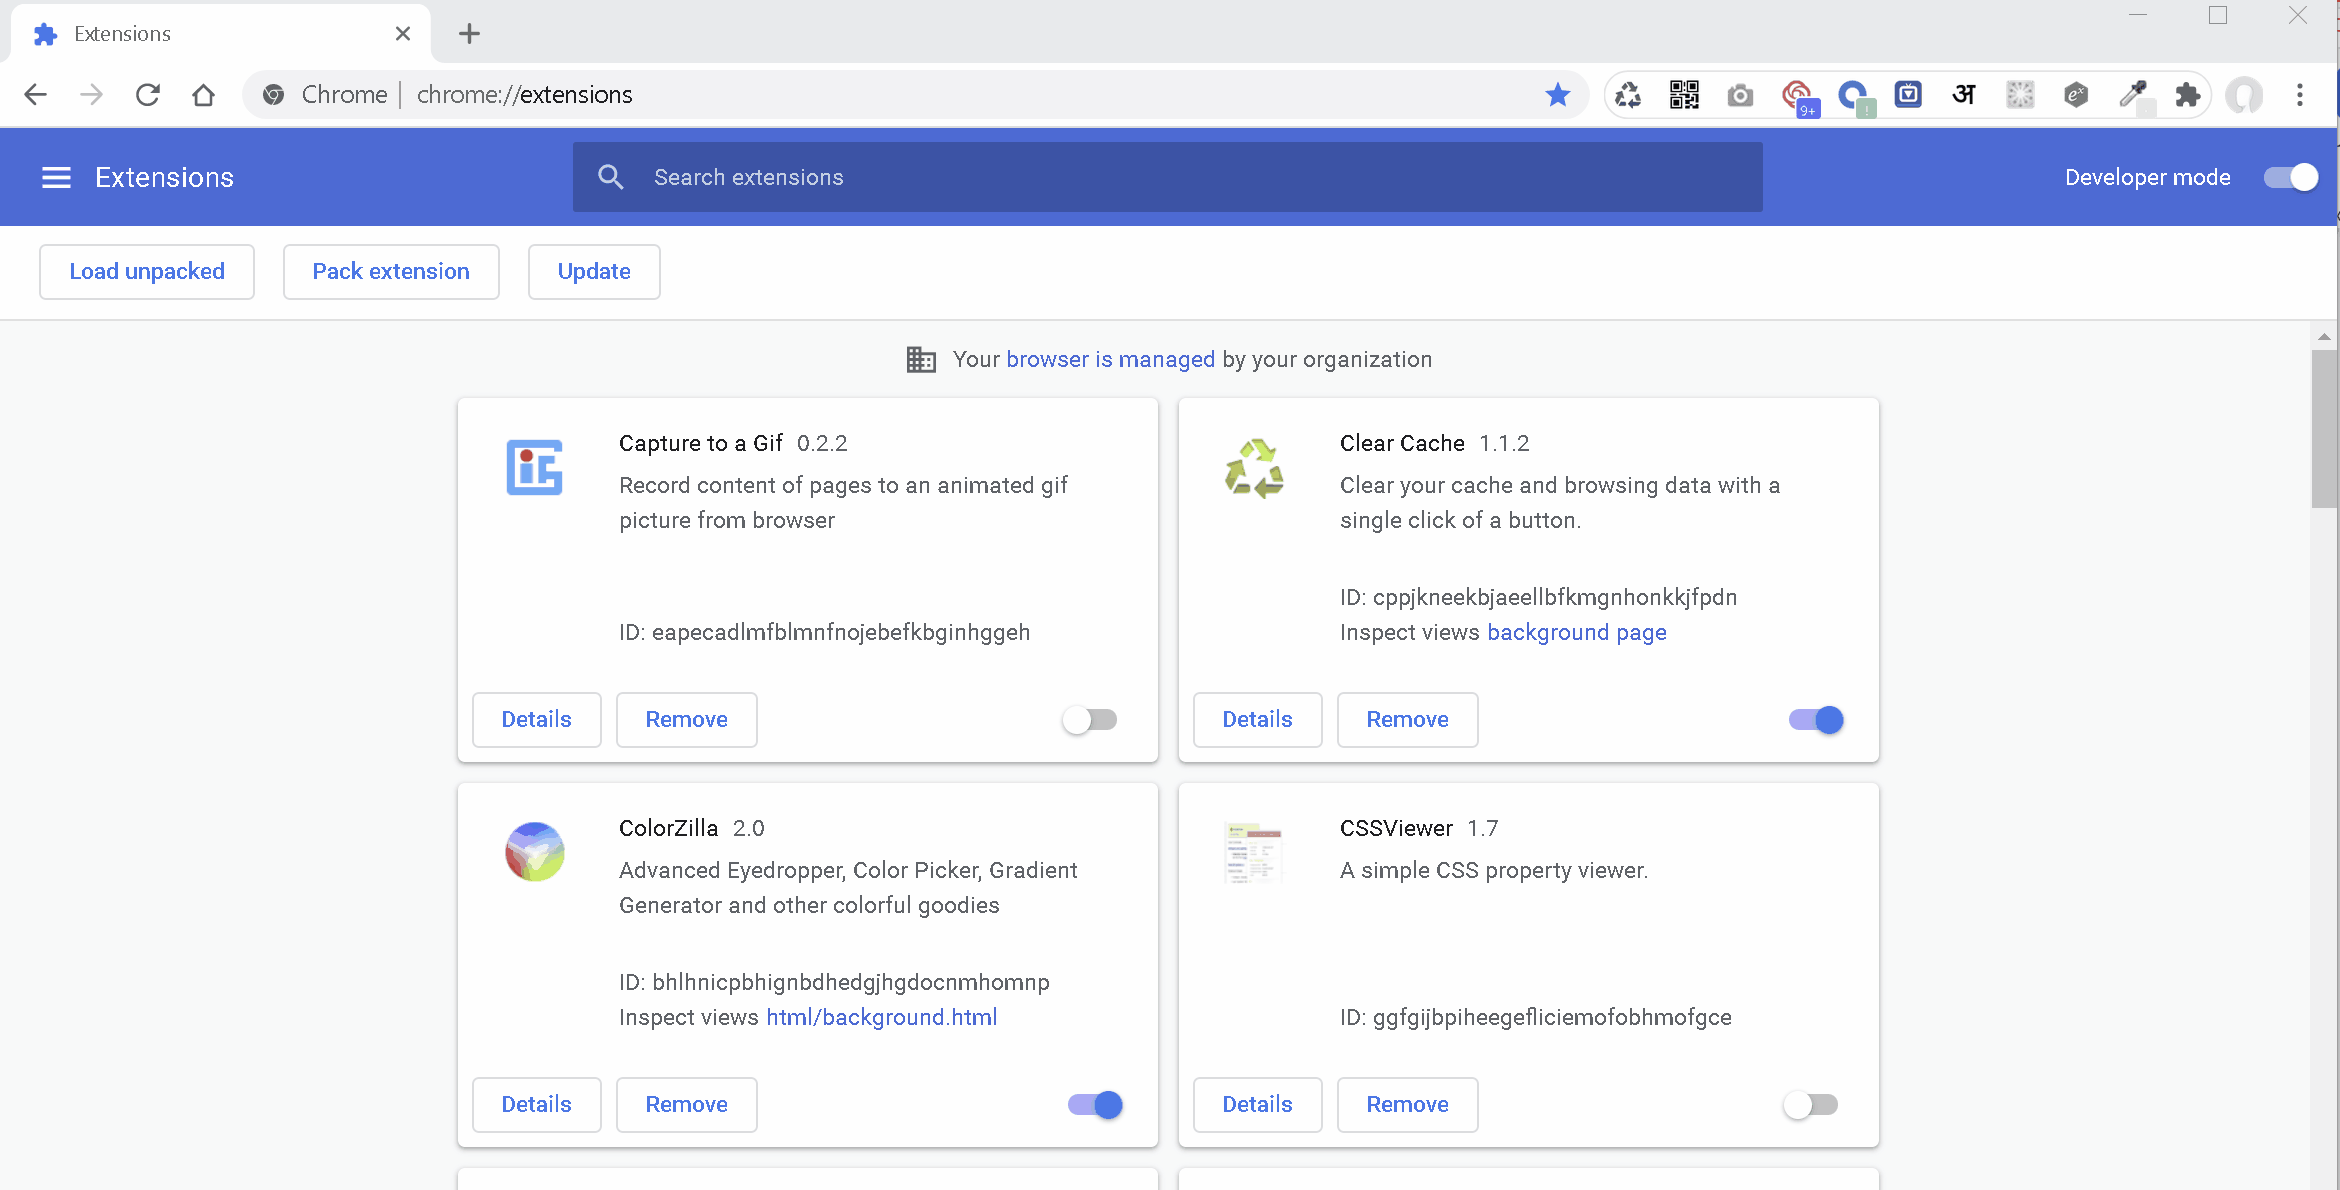Viewport: 2340px width, 1190px height.
Task: Remove the CSSViewer extension
Action: pyautogui.click(x=1408, y=1104)
